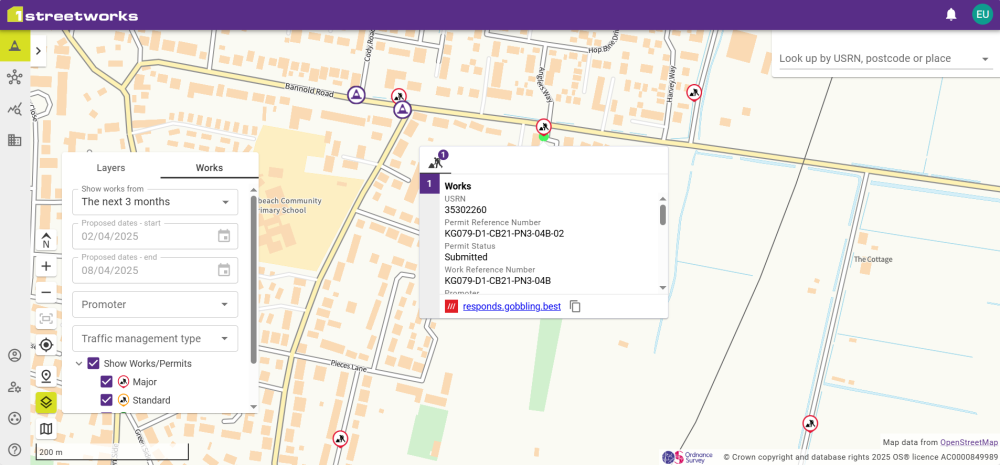The image size is (1000, 465).
Task: Click the red what3words logo icon
Action: (452, 306)
